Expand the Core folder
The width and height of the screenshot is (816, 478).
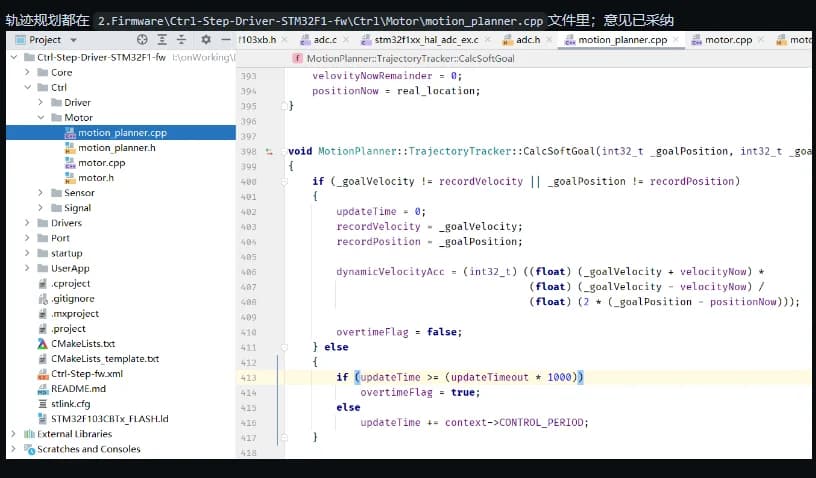[27, 72]
